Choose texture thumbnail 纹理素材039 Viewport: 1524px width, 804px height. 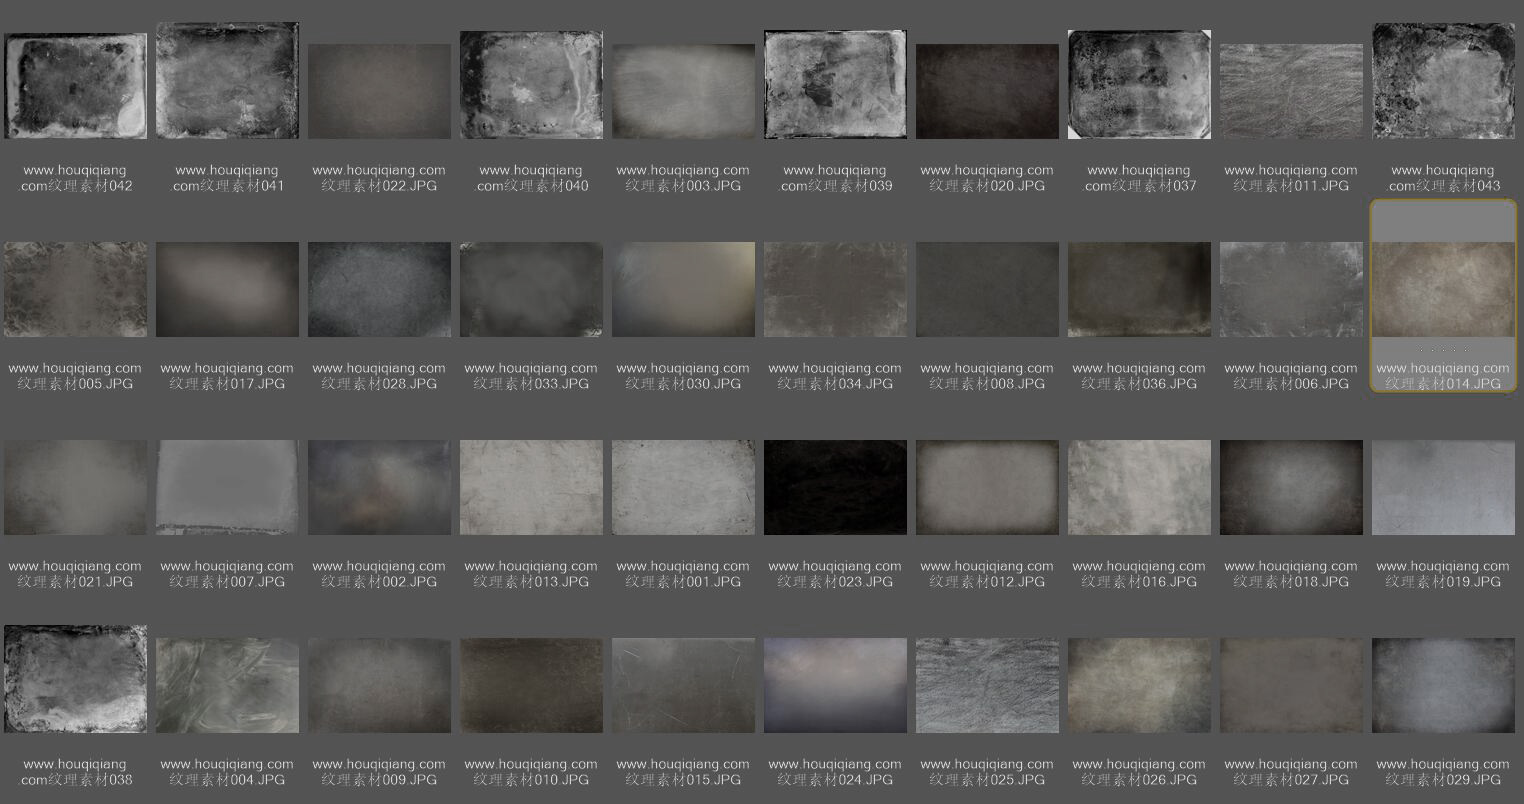[x=835, y=84]
